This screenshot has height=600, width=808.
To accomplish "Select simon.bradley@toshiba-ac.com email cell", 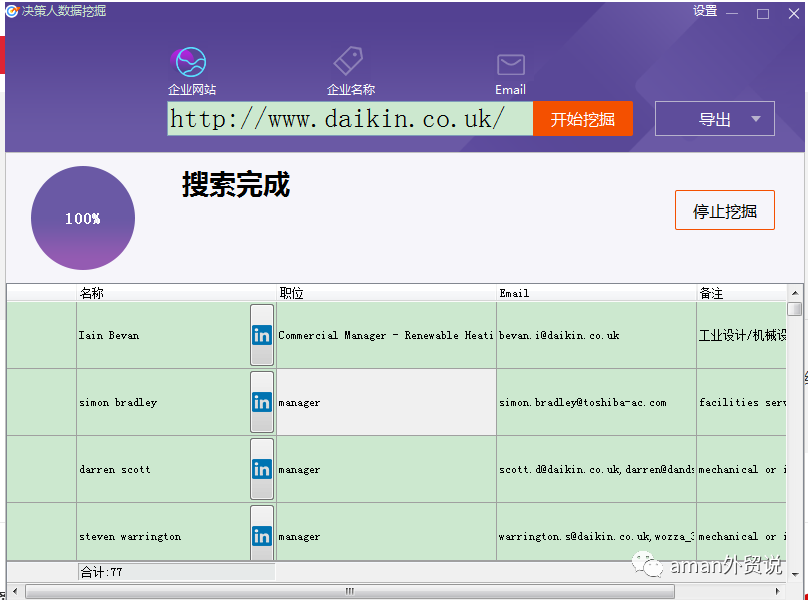I will (596, 402).
